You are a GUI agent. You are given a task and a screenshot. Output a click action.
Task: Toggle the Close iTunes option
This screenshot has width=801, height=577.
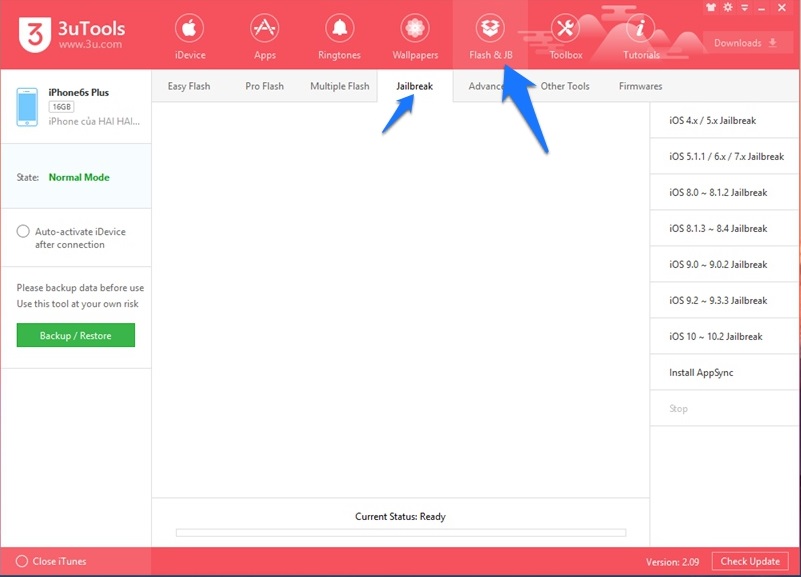[21, 561]
